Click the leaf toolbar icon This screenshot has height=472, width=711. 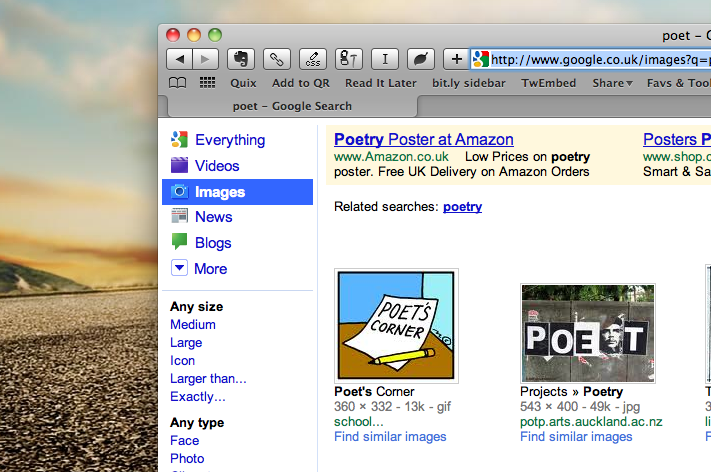click(421, 59)
